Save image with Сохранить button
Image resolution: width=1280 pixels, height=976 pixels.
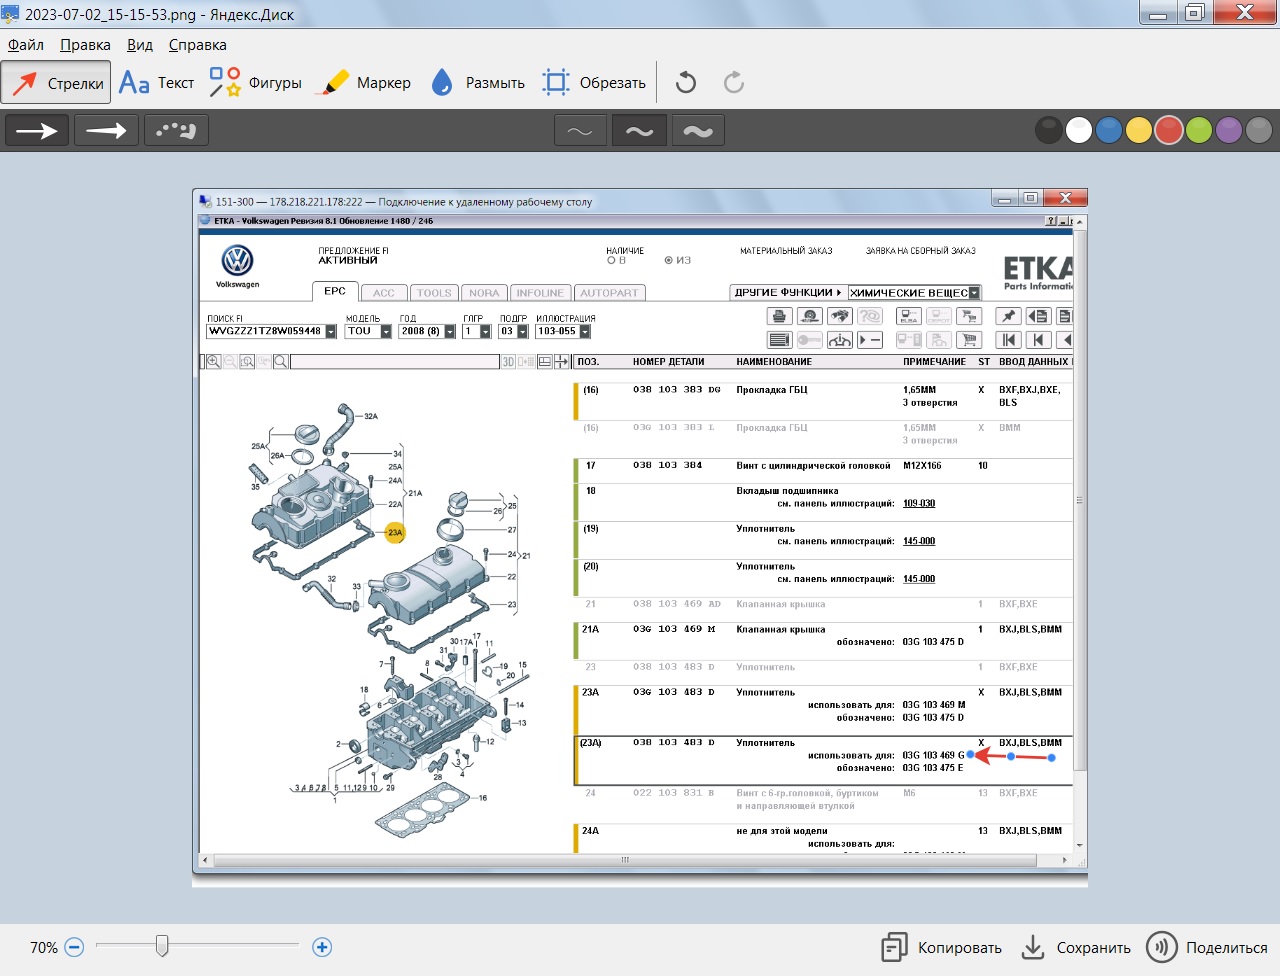[1076, 947]
